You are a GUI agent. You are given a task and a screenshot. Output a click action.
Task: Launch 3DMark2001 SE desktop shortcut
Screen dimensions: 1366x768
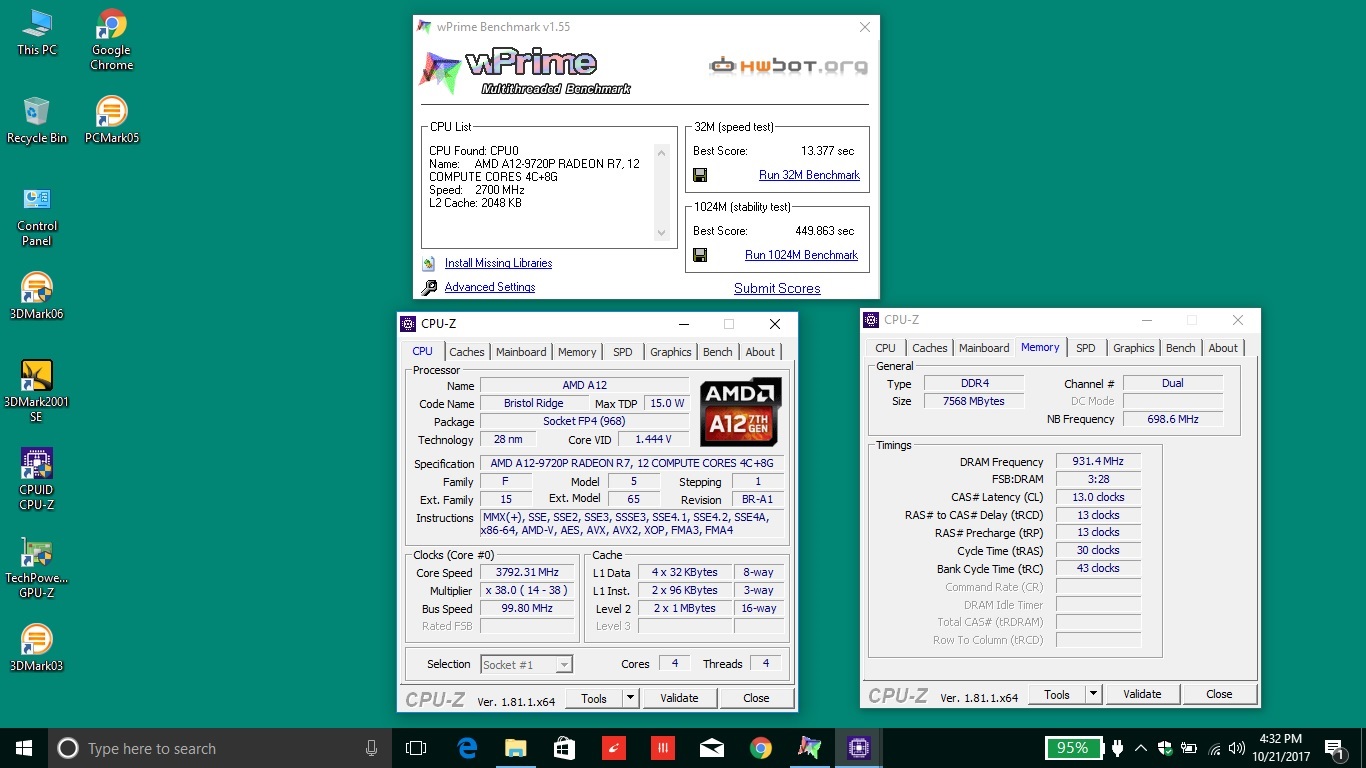pyautogui.click(x=37, y=391)
